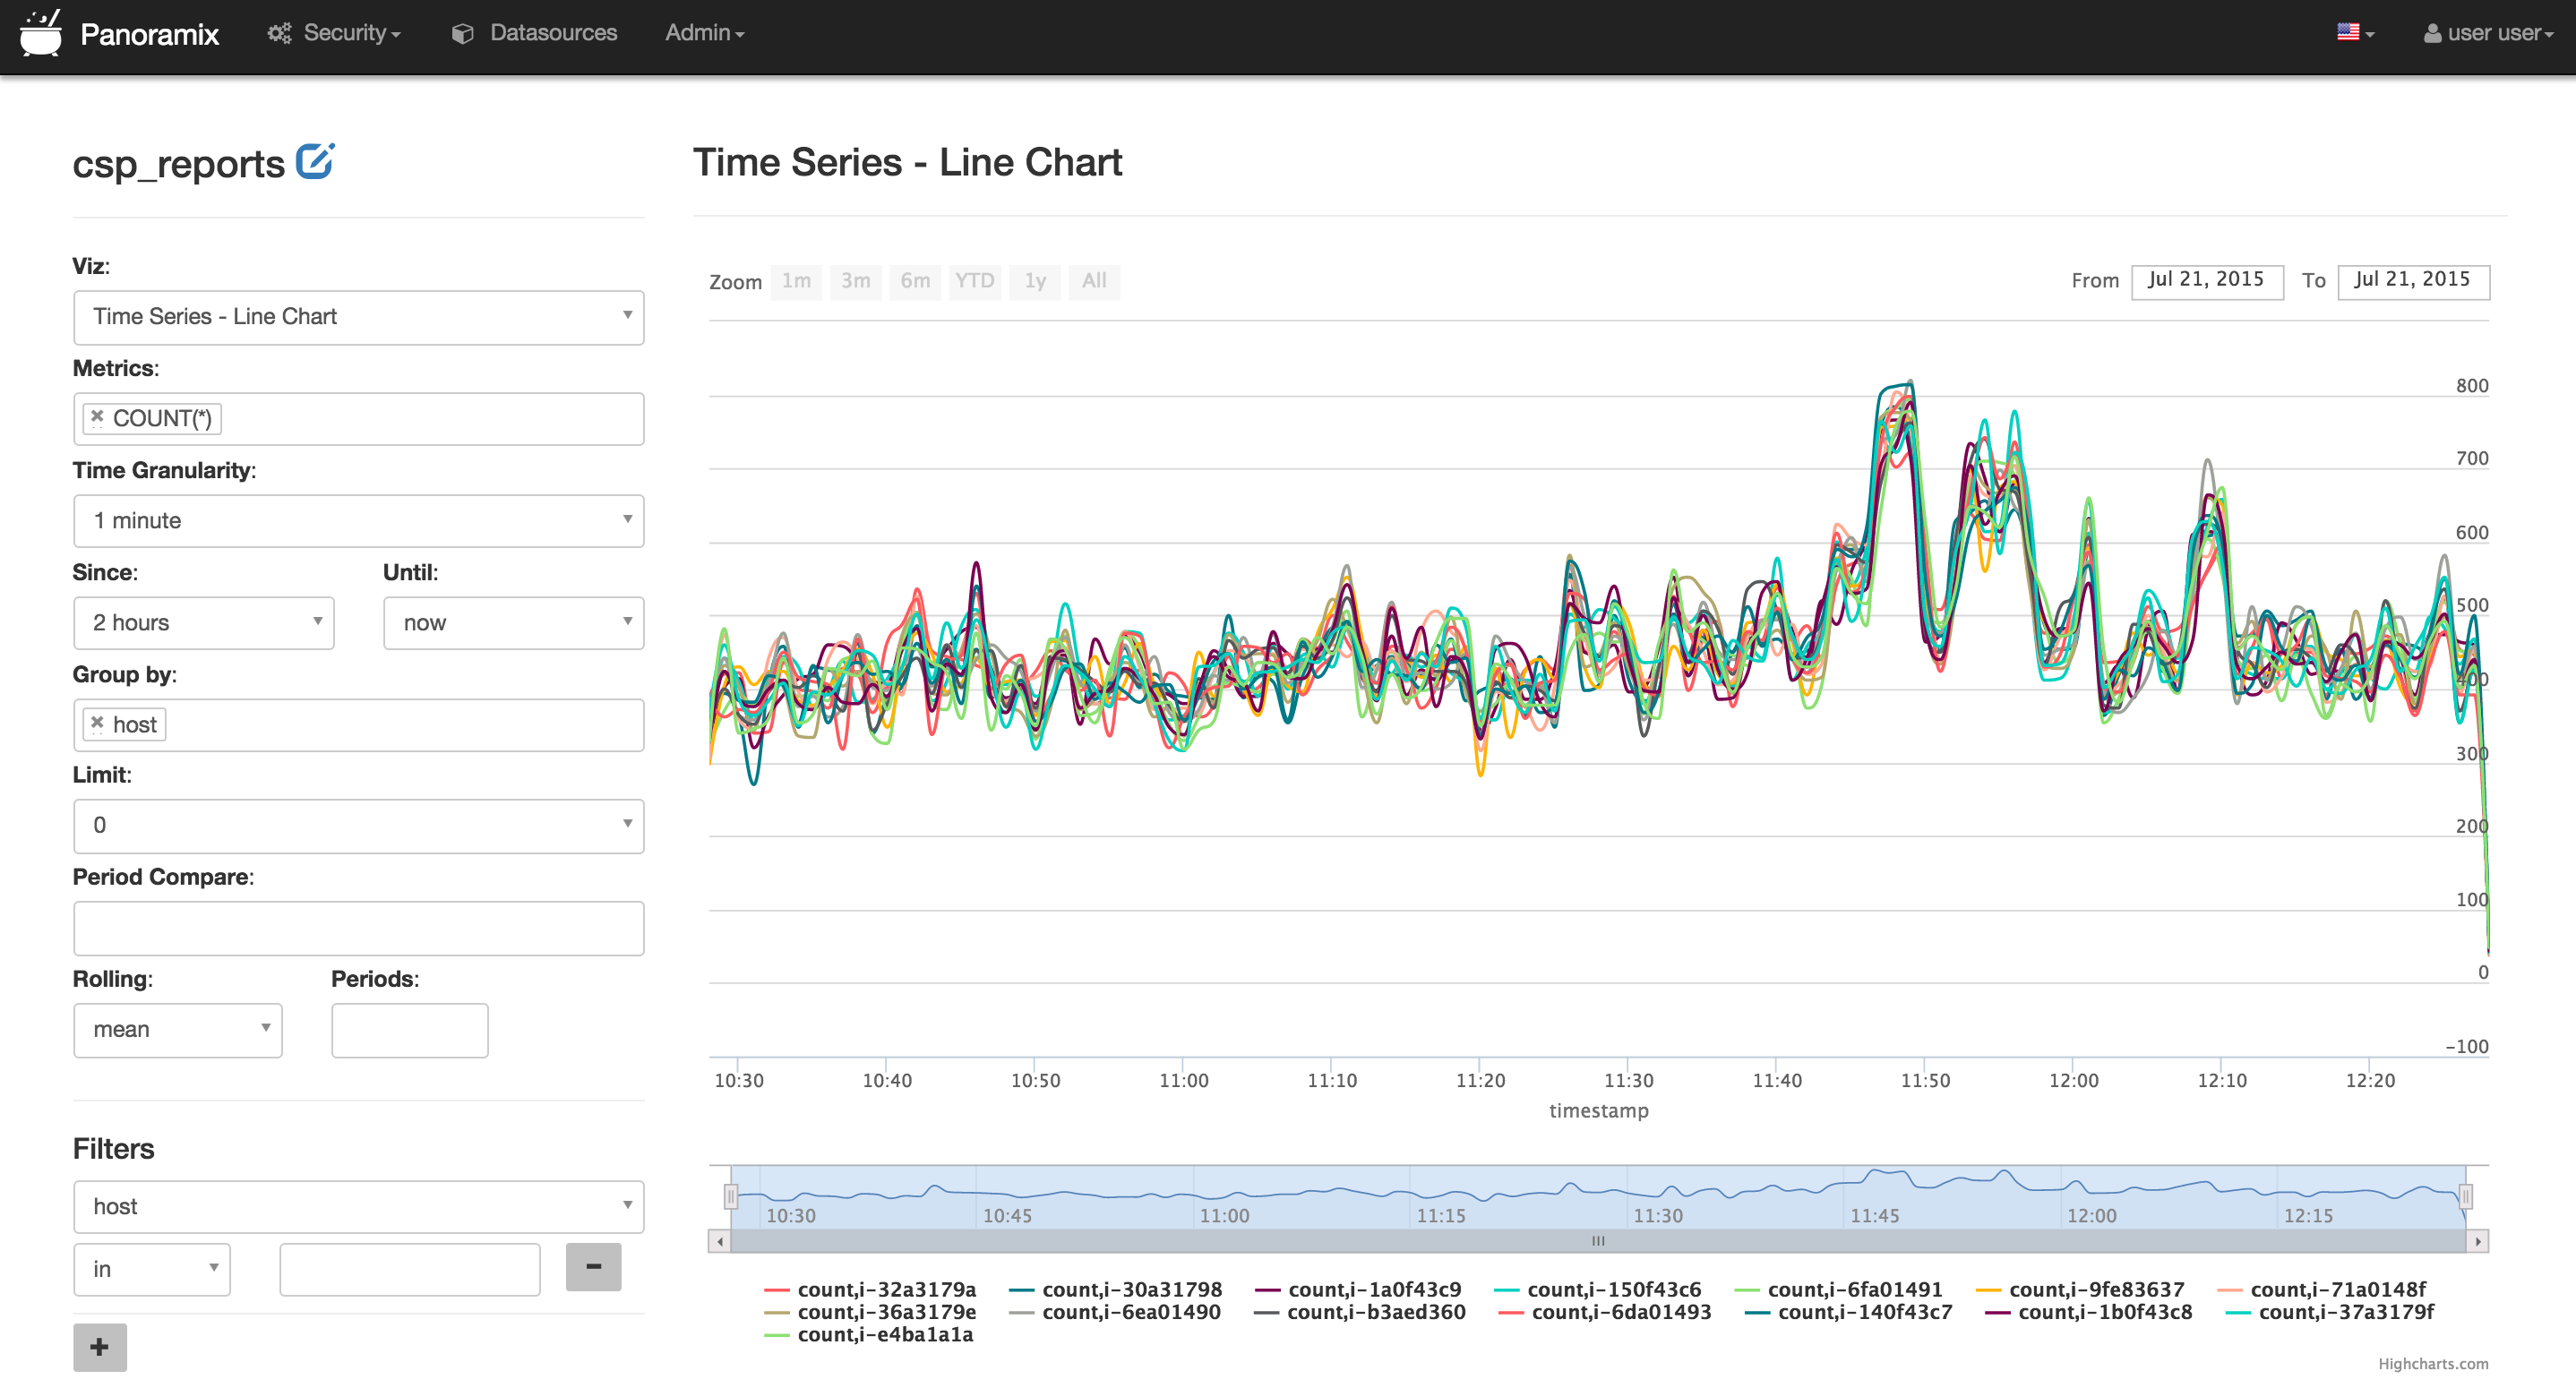Open the Since 2 hours dropdown
Screen dimensions: 2576x1388
203,623
